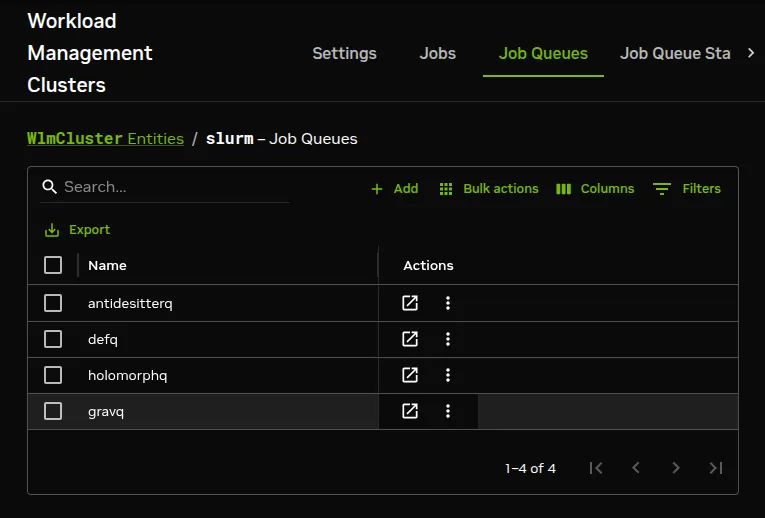Switch to the Settings tab
Image resolution: width=765 pixels, height=518 pixels.
point(344,53)
